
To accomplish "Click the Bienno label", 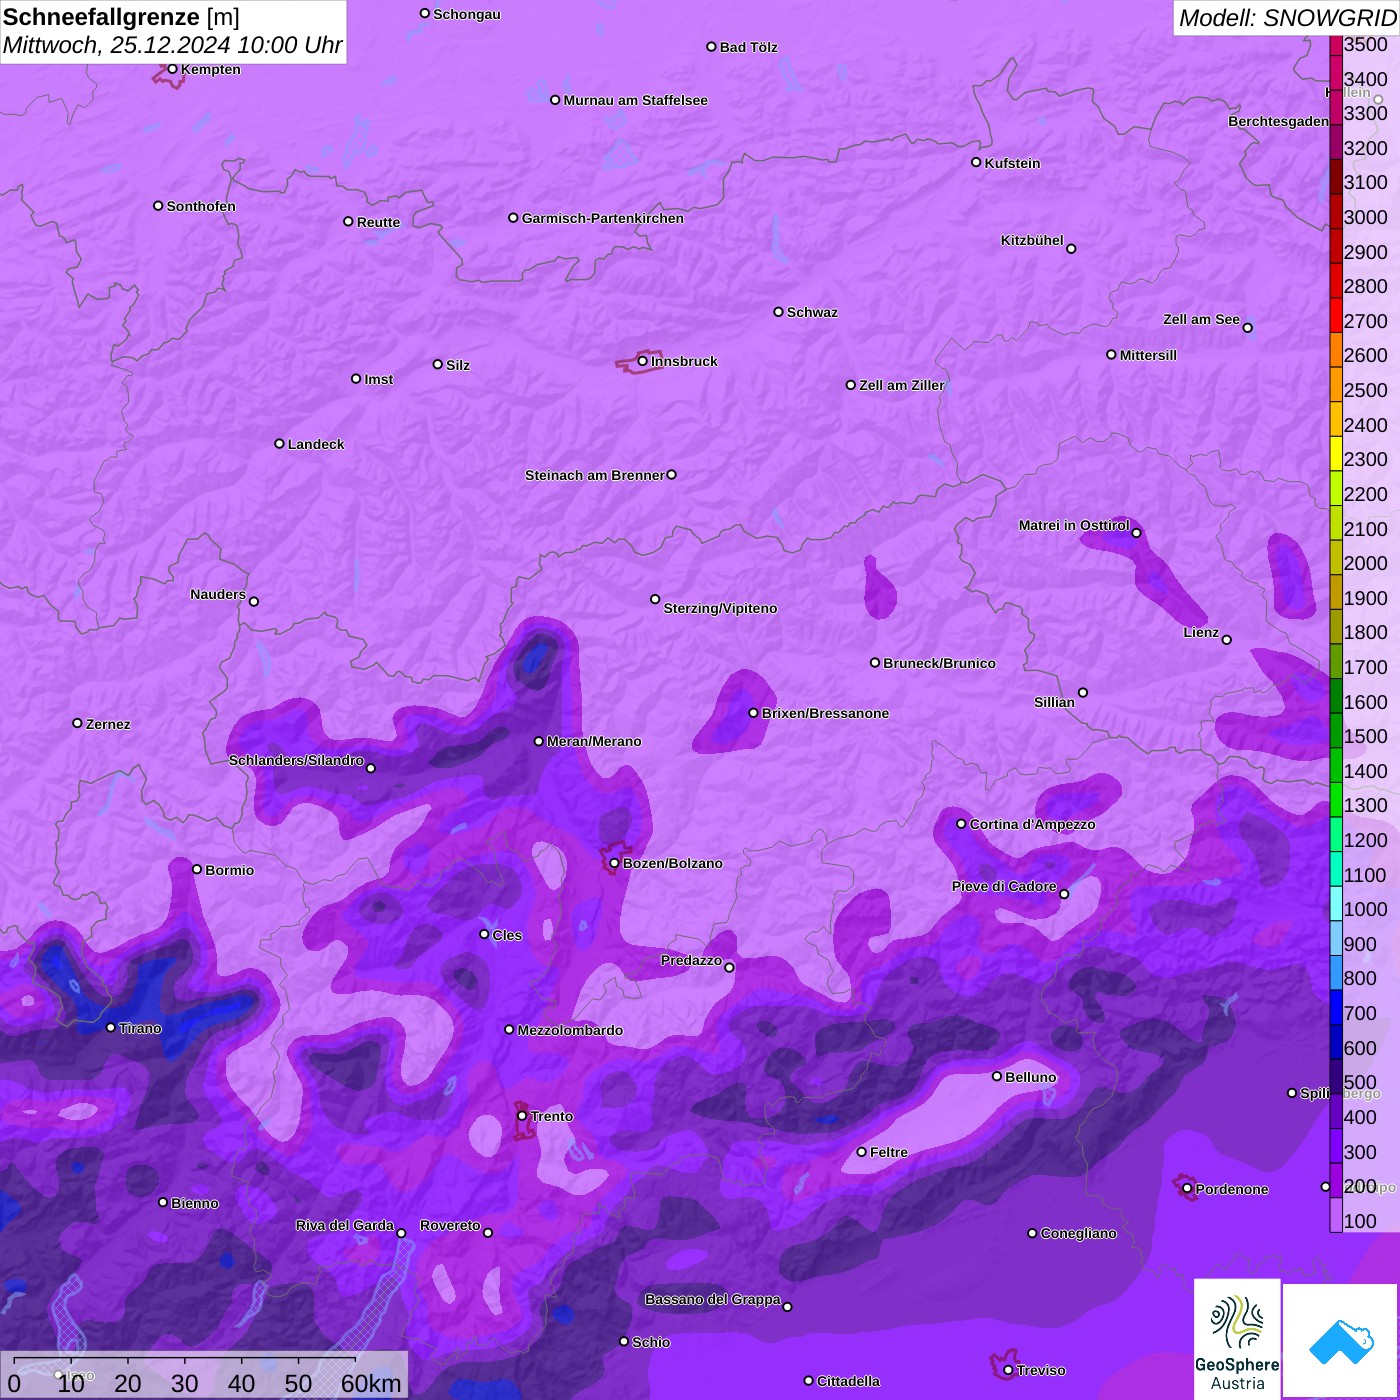I will tap(195, 1203).
